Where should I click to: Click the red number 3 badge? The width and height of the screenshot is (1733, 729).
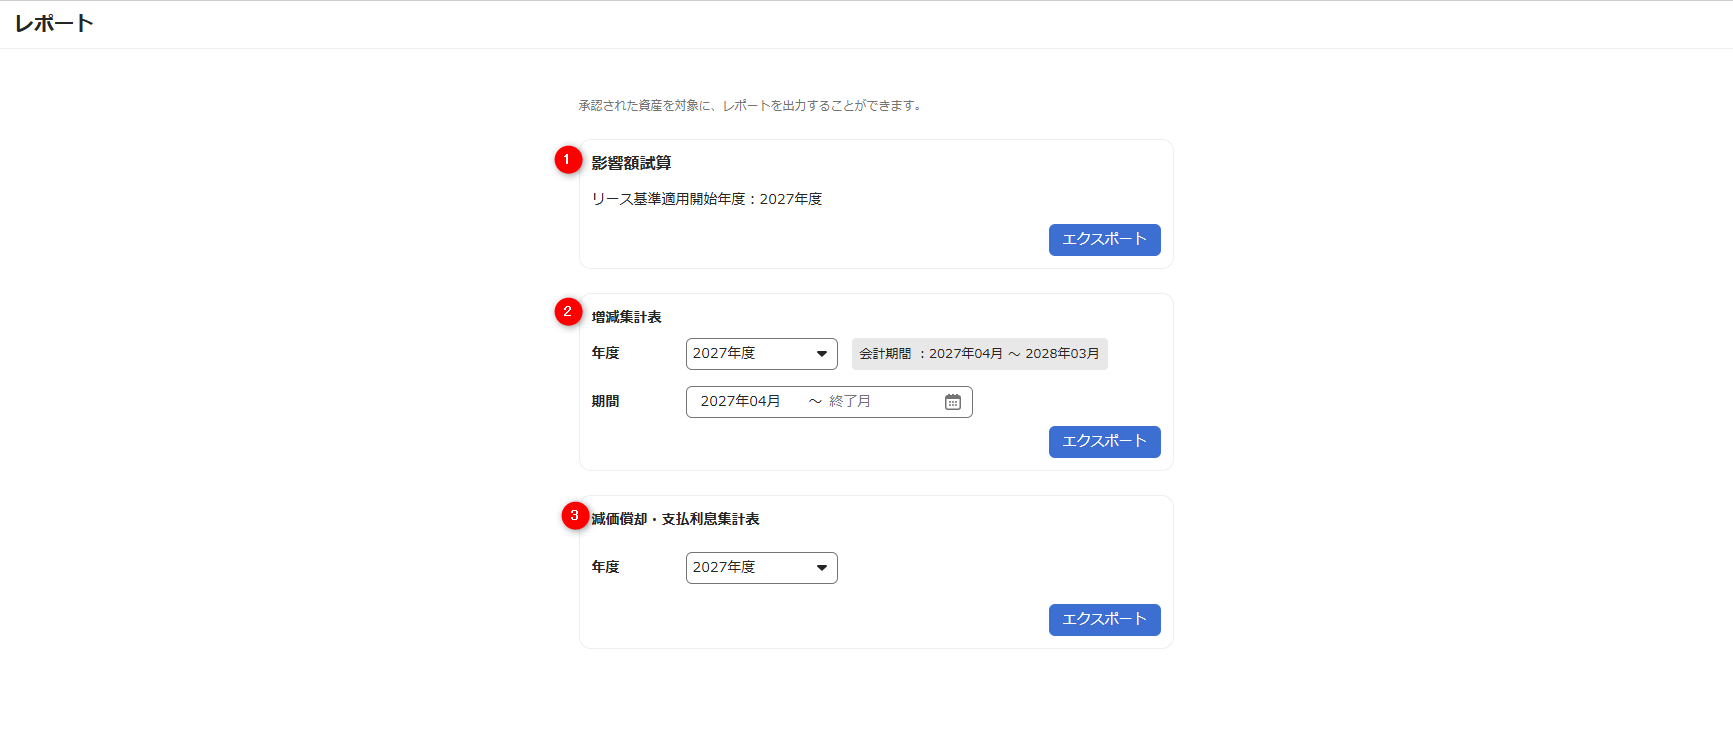coord(574,516)
